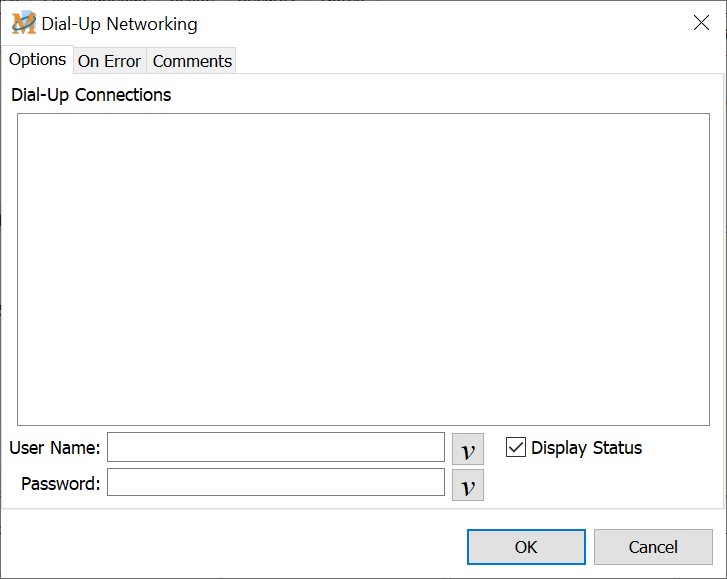The height and width of the screenshot is (579, 727).
Task: Focus the User Name text field
Action: coord(275,447)
